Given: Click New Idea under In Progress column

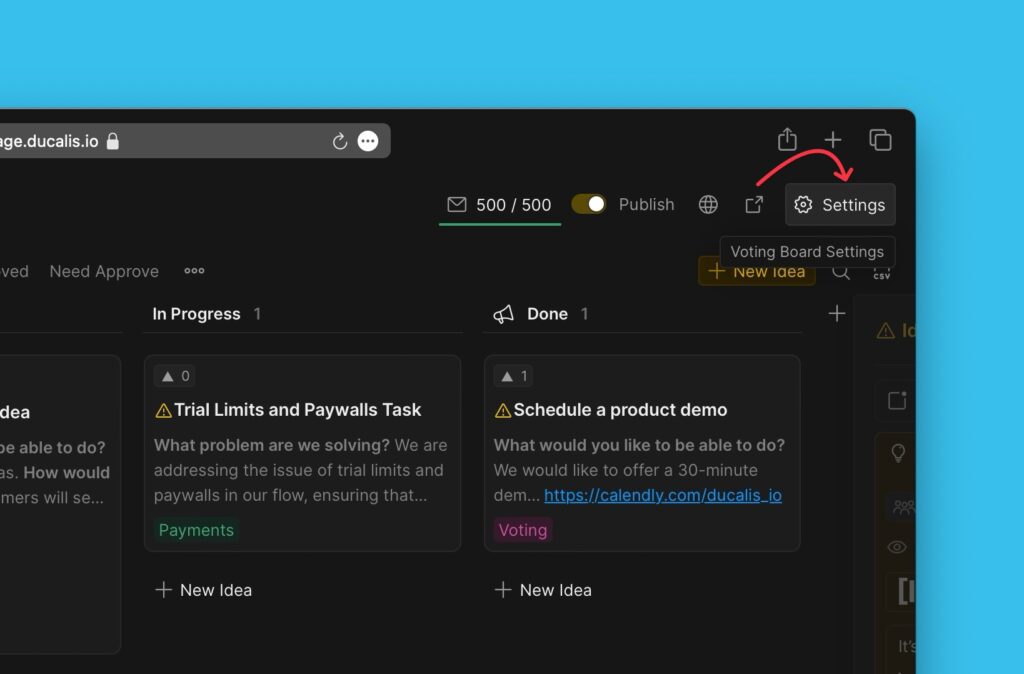Looking at the screenshot, I should click(204, 590).
